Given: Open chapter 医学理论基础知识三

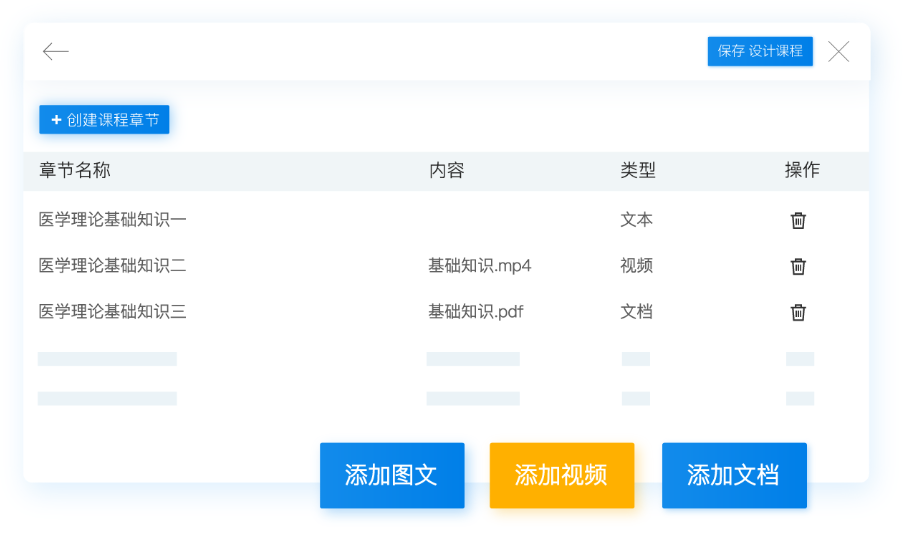Looking at the screenshot, I should click(112, 312).
